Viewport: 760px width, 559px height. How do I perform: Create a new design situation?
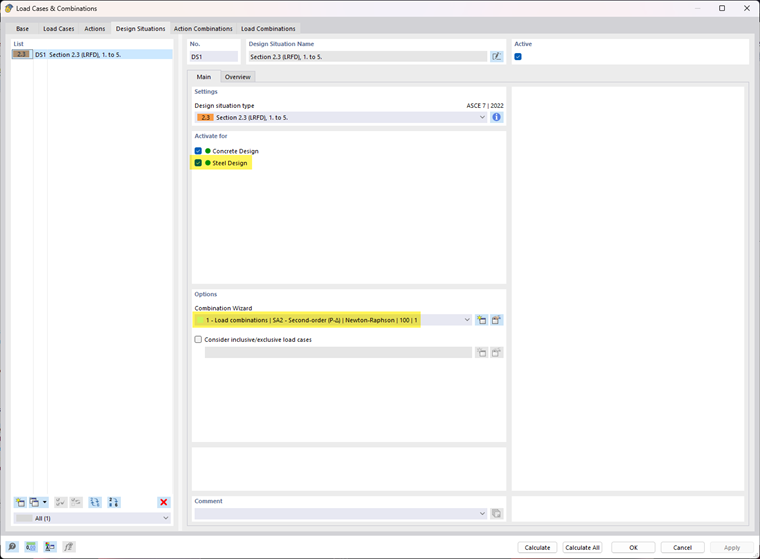pyautogui.click(x=20, y=502)
